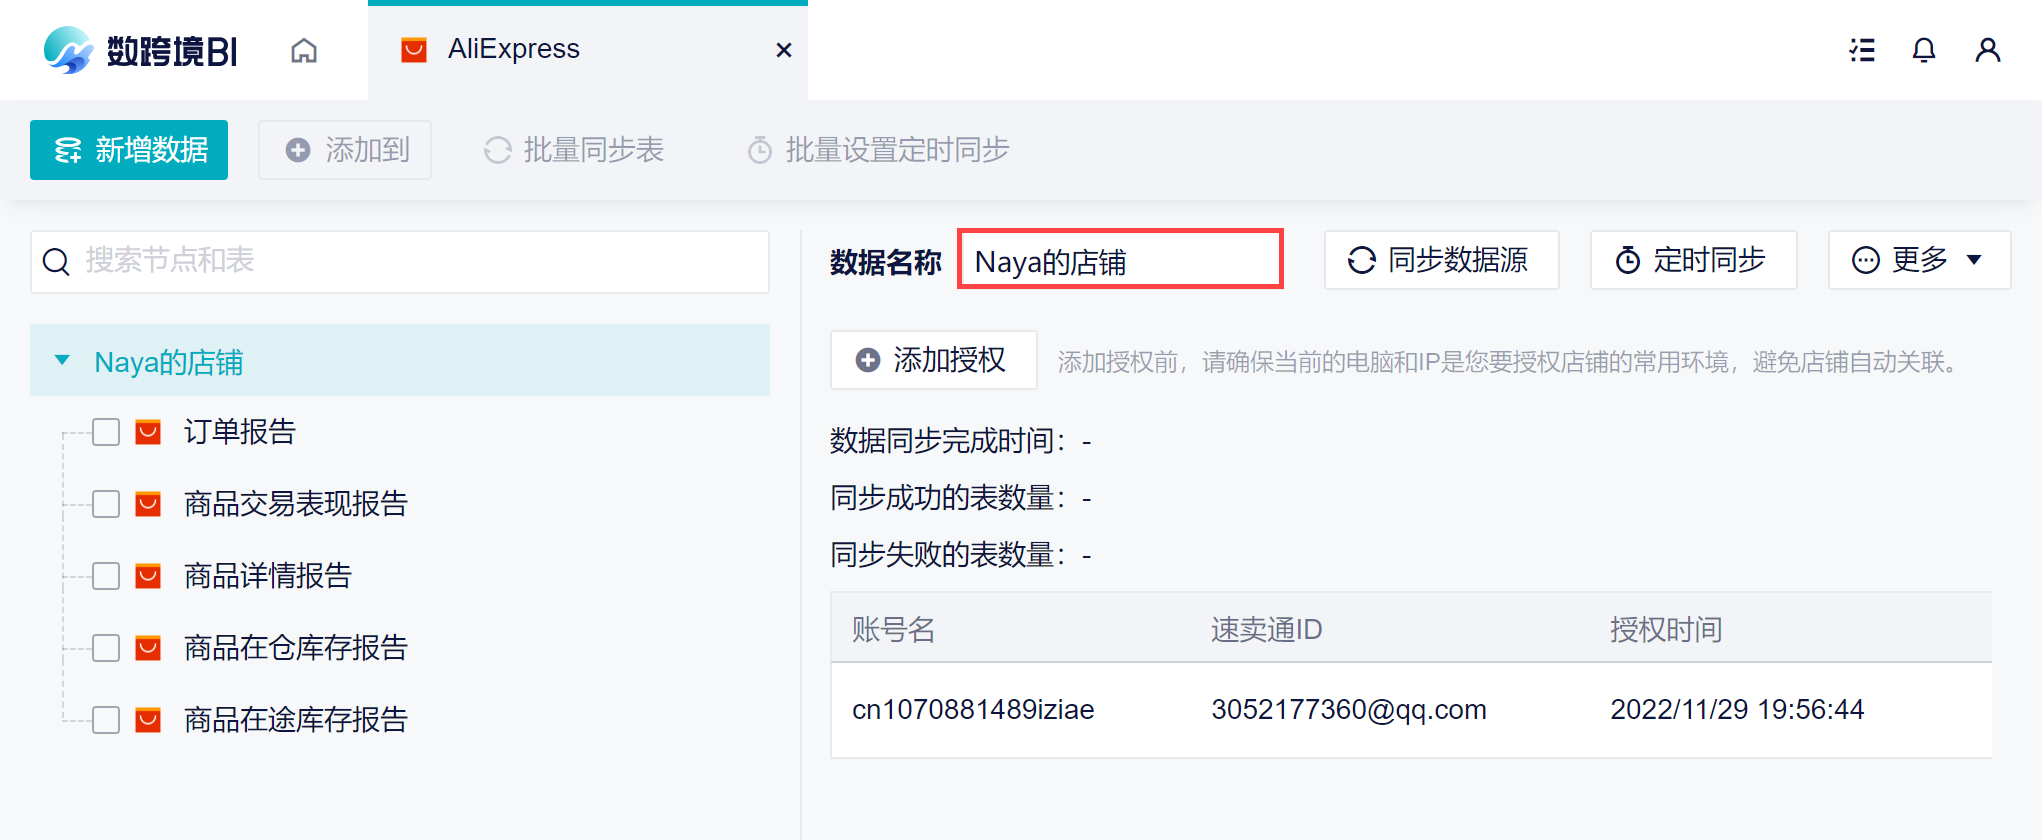Click the 添加授权 button
Viewport: 2042px width, 840px height.
[x=933, y=360]
